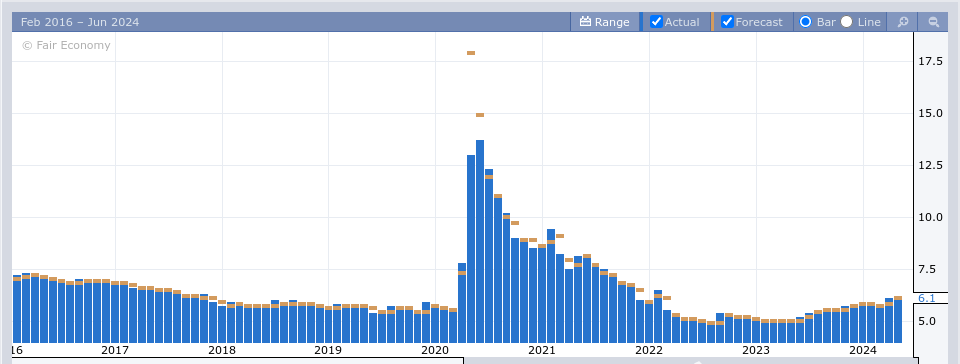
Task: Click the 2023 year label on x-axis
Action: click(756, 350)
